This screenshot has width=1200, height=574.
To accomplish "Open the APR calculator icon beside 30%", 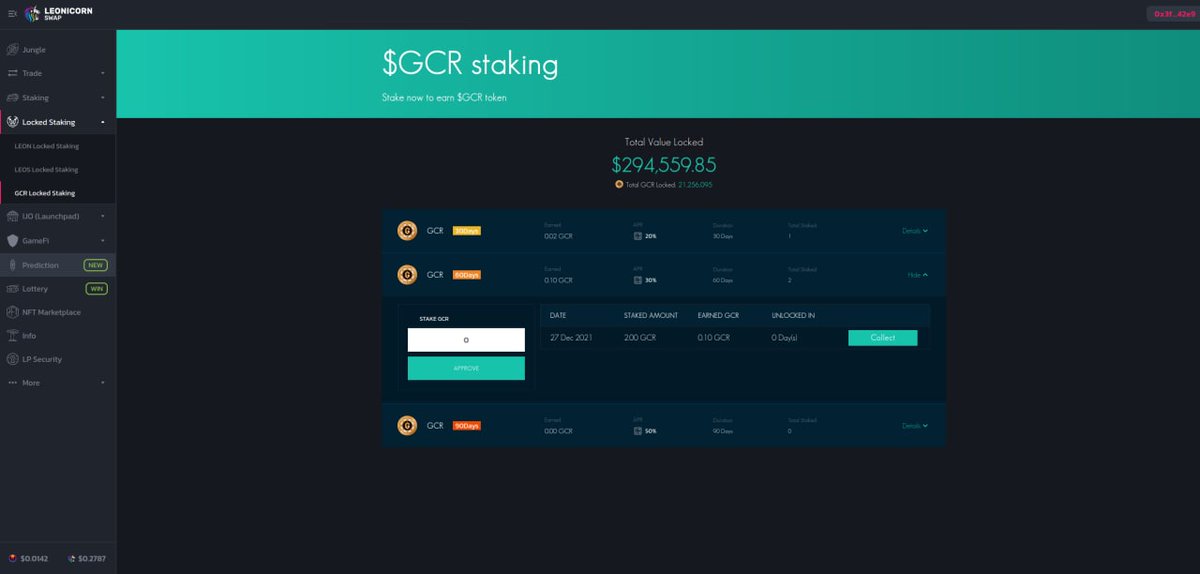I will (638, 280).
